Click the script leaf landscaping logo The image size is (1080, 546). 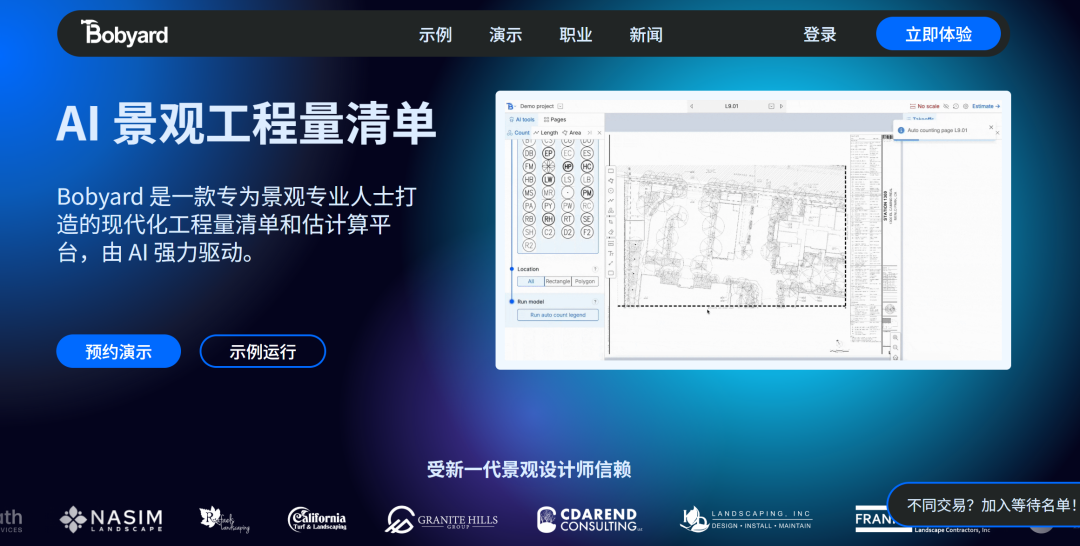click(x=225, y=519)
